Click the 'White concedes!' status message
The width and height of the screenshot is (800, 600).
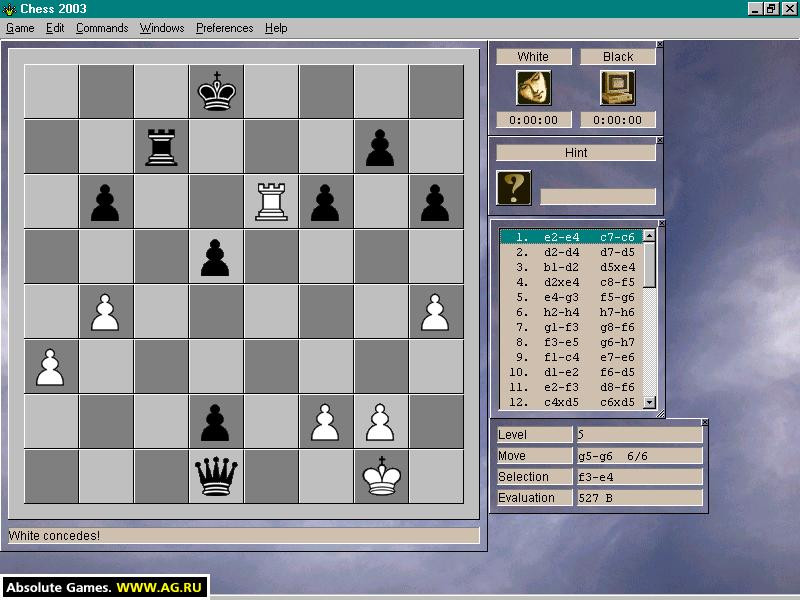pyautogui.click(x=54, y=535)
